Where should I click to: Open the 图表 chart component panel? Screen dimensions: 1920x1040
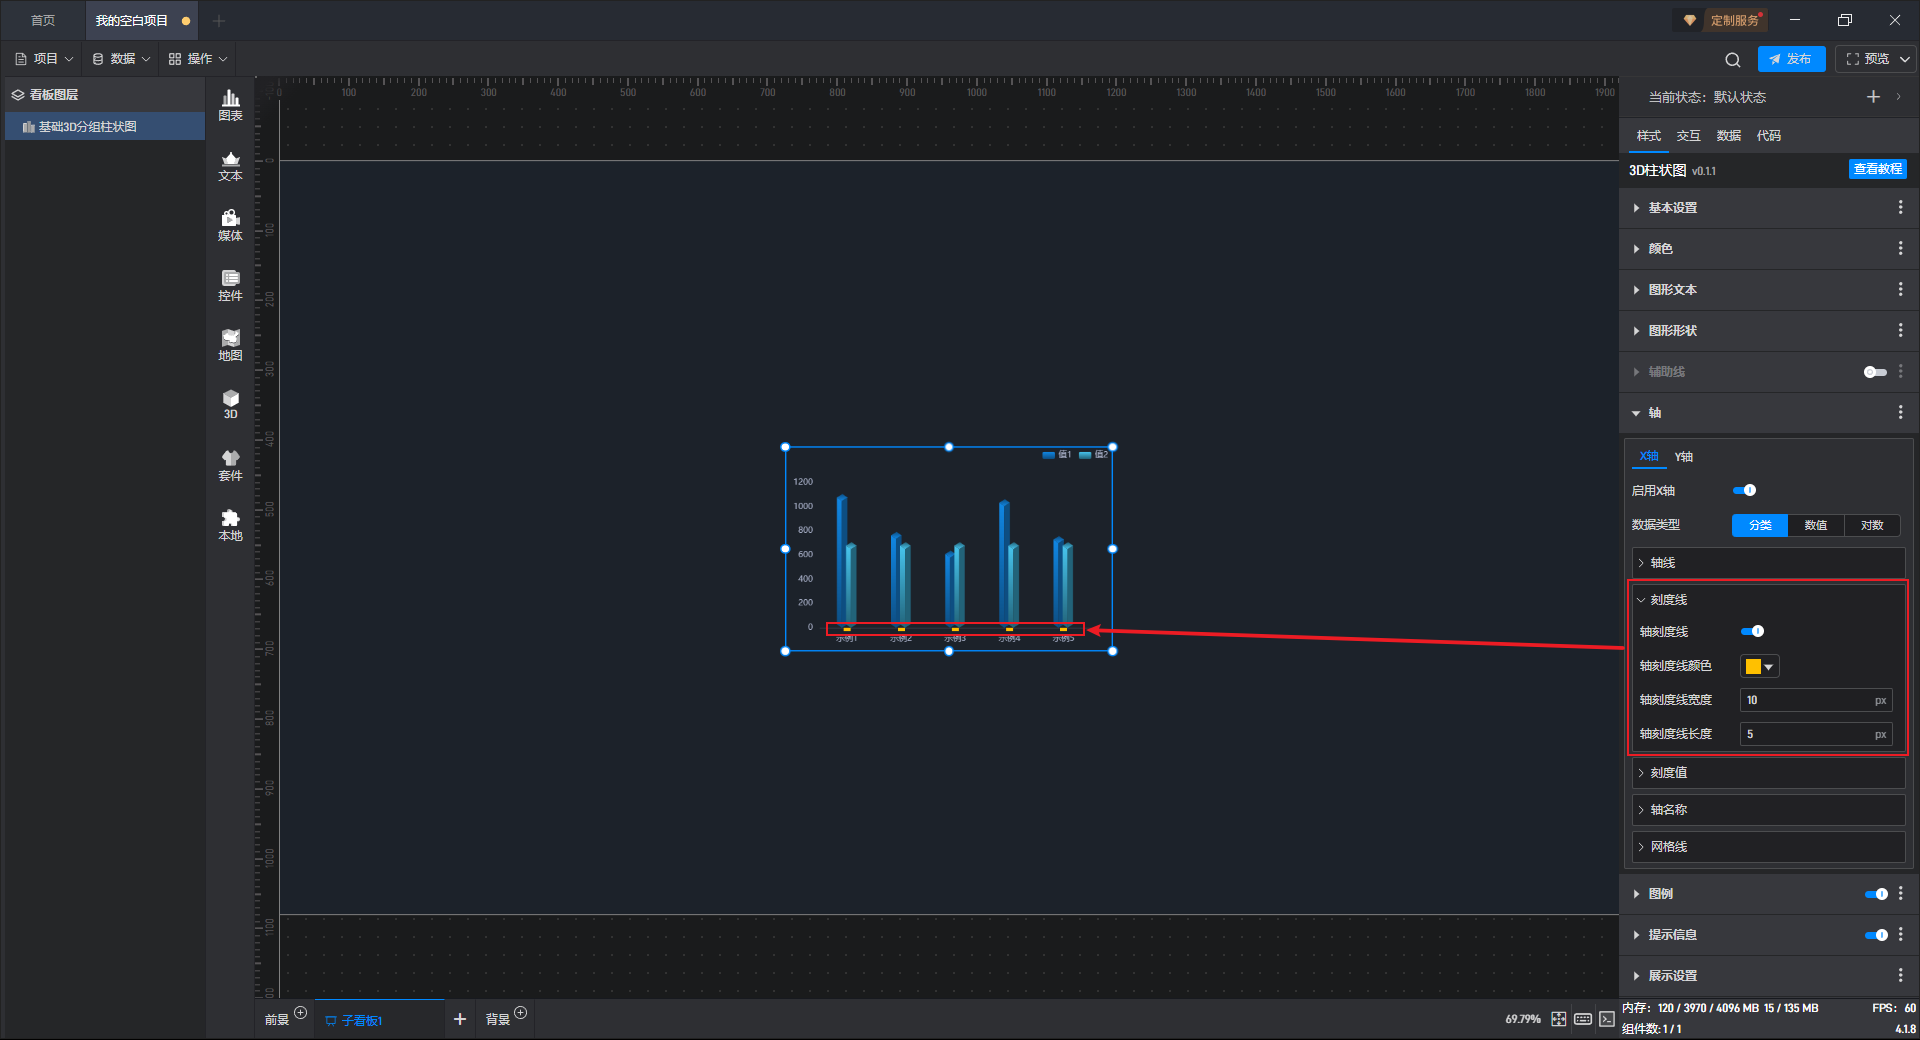[230, 105]
